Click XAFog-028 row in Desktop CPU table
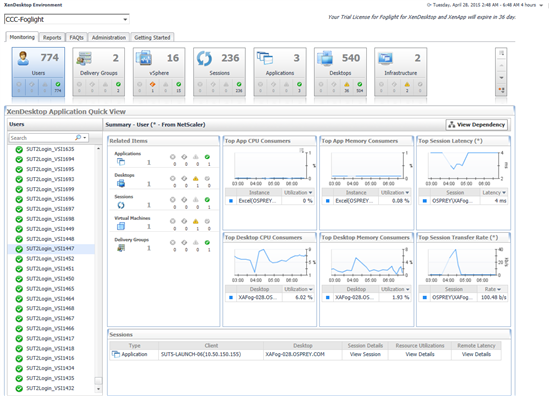 pyautogui.click(x=269, y=297)
